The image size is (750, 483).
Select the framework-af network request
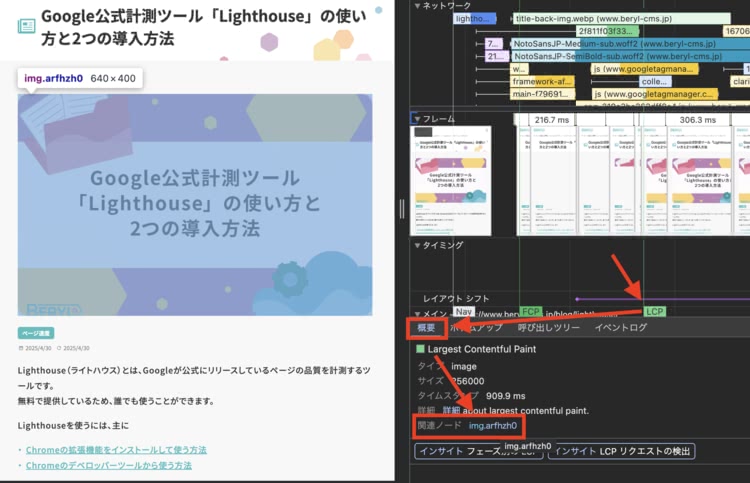542,81
